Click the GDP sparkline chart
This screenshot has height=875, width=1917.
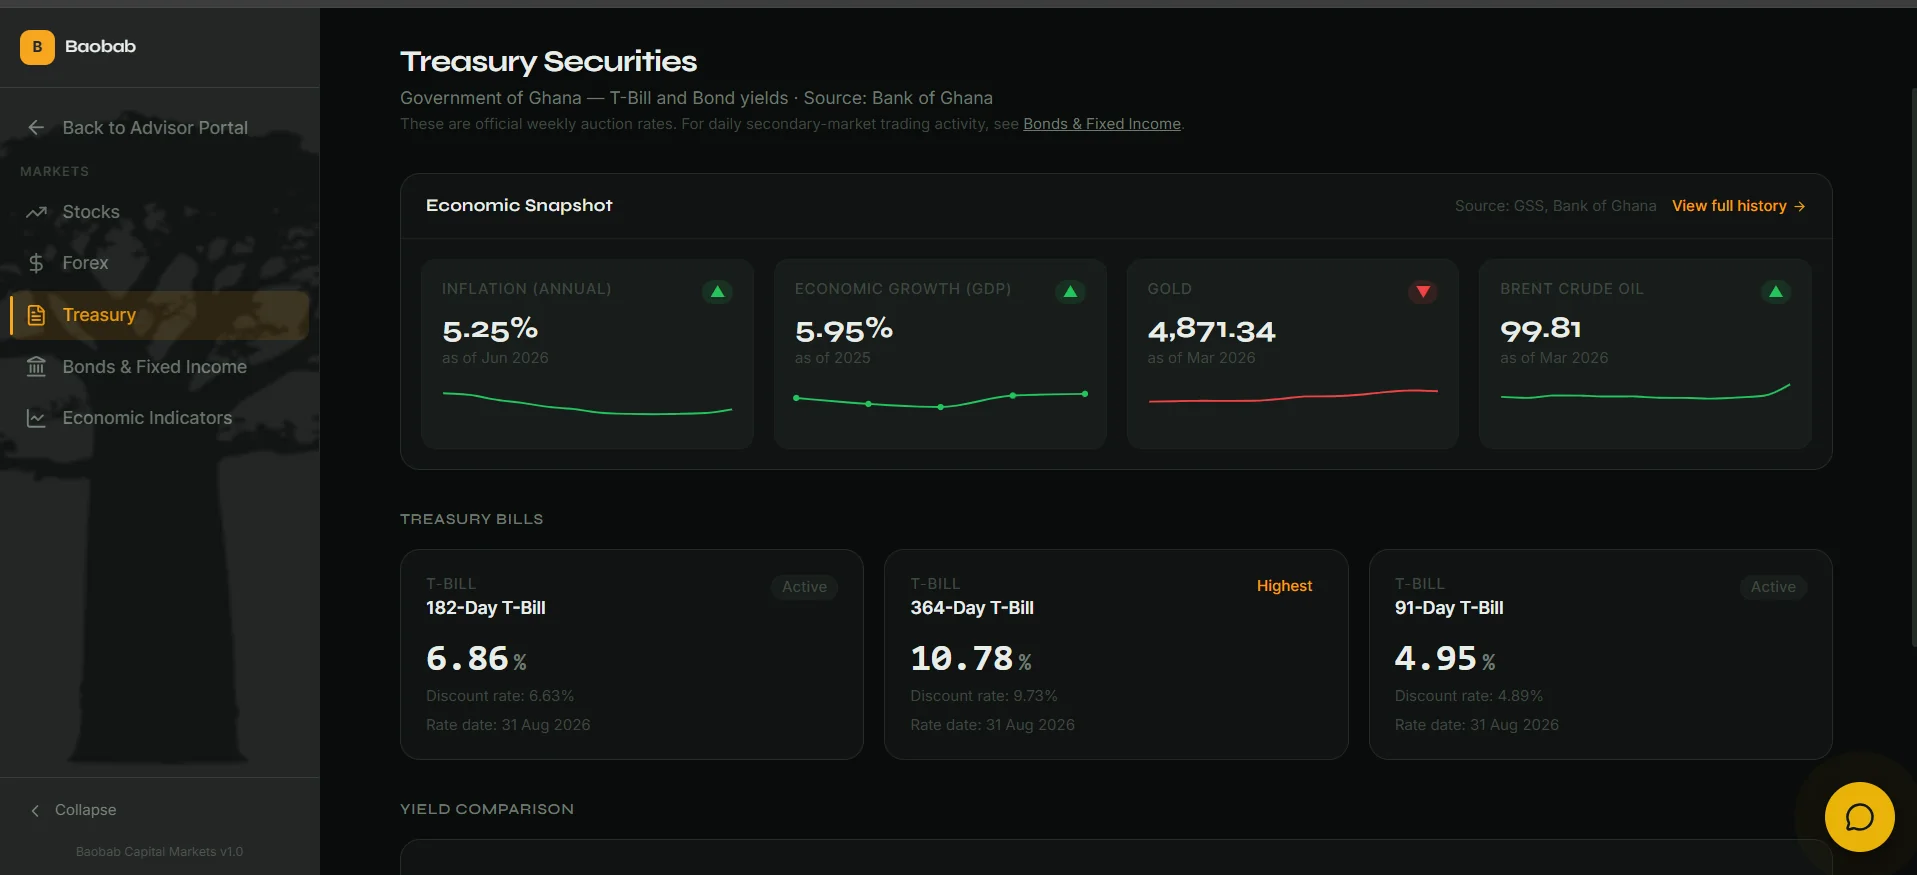[x=940, y=401]
